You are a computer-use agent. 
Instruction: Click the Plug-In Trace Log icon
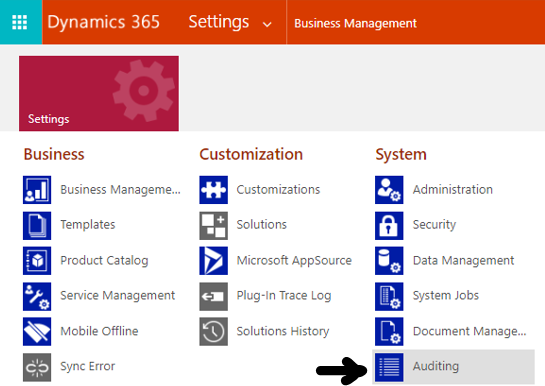tap(213, 296)
